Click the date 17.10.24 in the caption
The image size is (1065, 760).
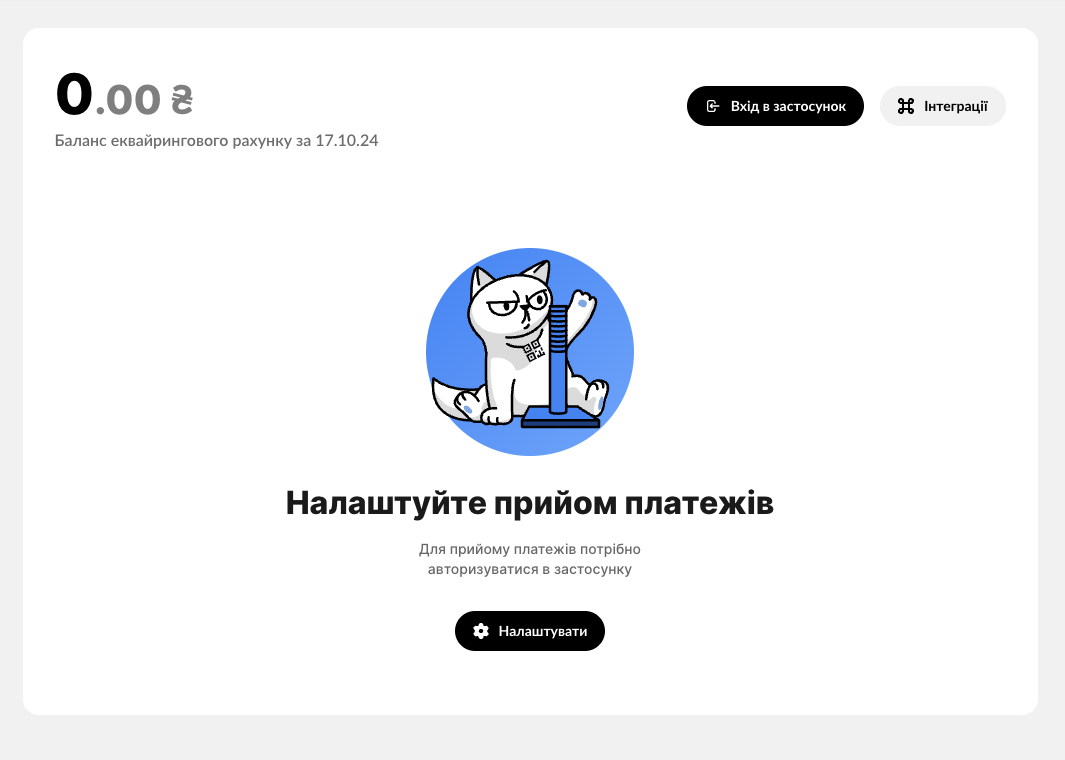point(346,141)
